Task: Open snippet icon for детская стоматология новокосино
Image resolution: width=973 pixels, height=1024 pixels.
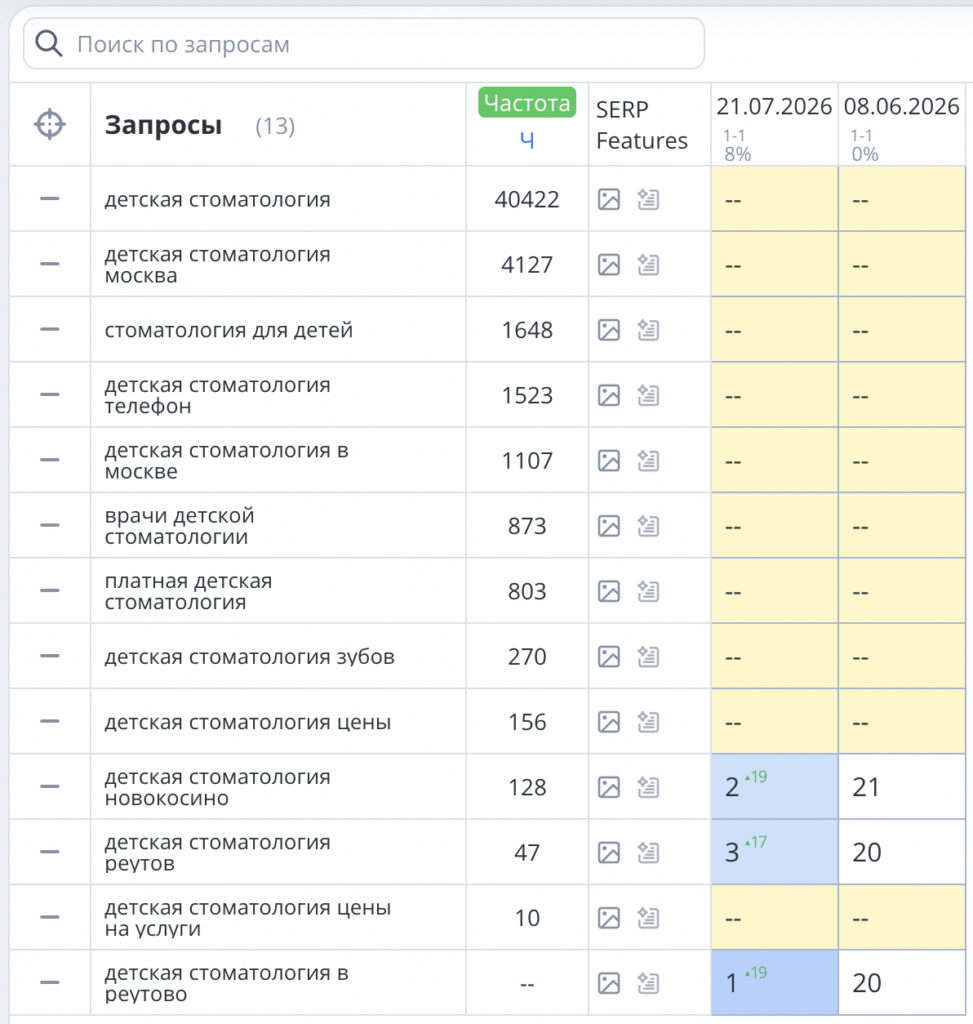Action: pyautogui.click(x=648, y=787)
